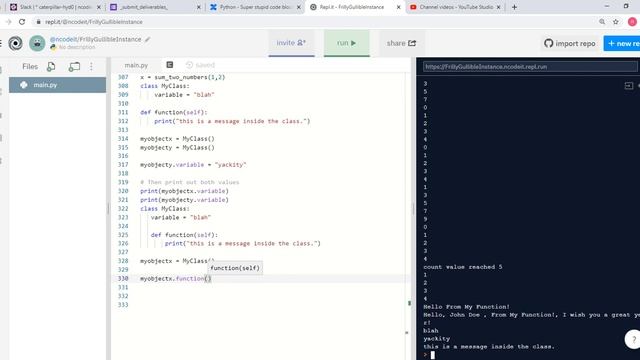The width and height of the screenshot is (640, 360).
Task: Click 'print(myobjectx.variable)' on line 320
Action: (x=184, y=191)
